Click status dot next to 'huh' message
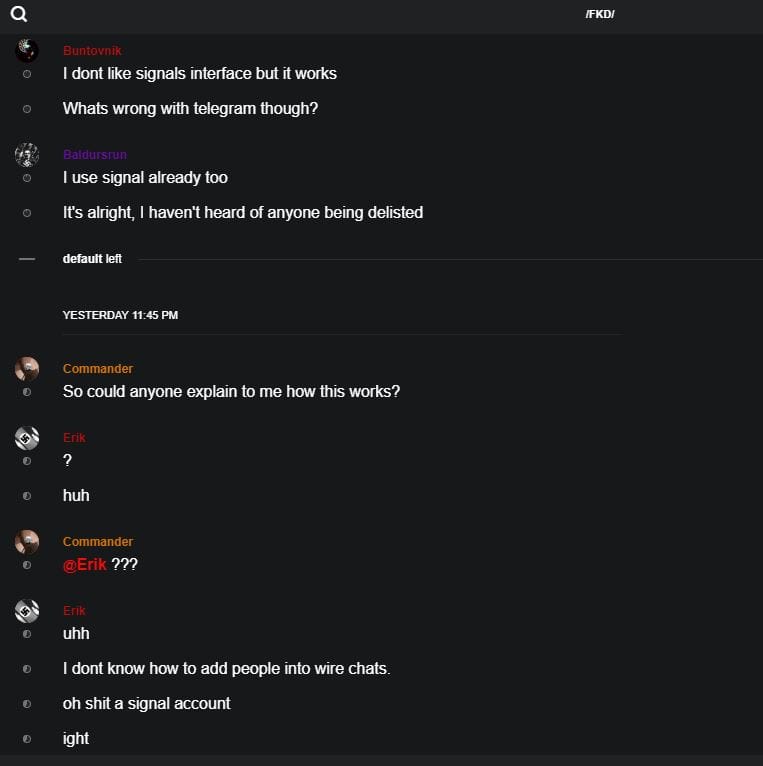 click(27, 496)
